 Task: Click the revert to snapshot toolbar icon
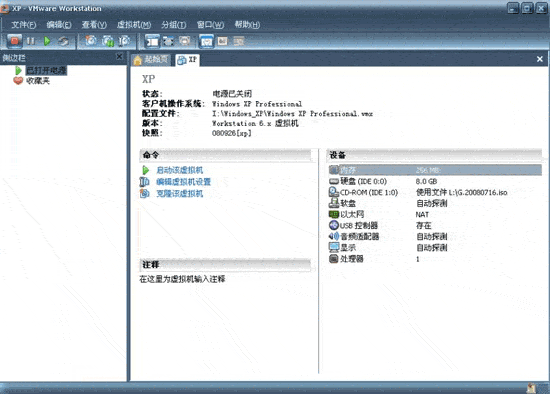coord(108,41)
